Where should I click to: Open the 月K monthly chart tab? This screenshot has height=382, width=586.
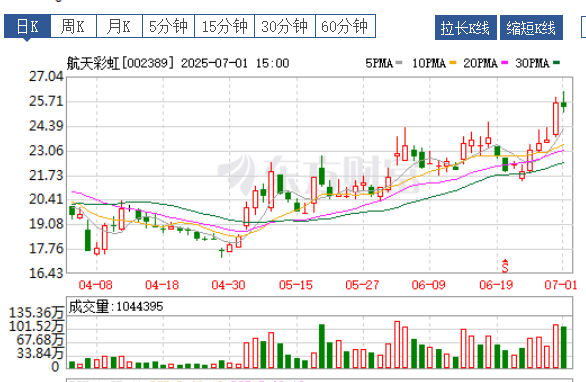click(119, 26)
